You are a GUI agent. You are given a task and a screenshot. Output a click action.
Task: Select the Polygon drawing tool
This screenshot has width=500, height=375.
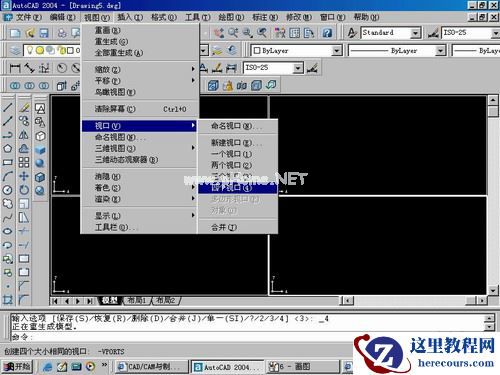8,149
